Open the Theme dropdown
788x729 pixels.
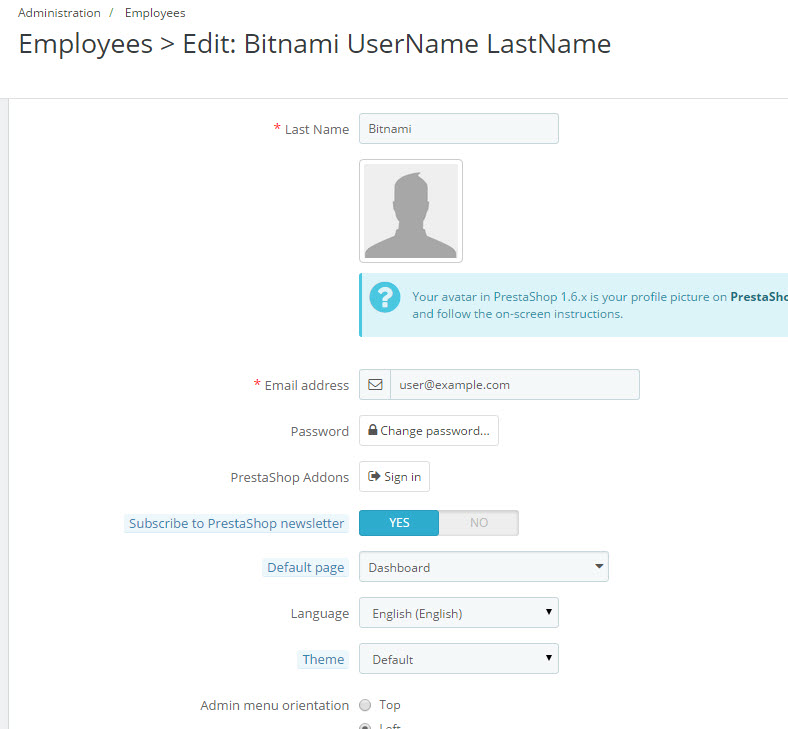tap(458, 659)
